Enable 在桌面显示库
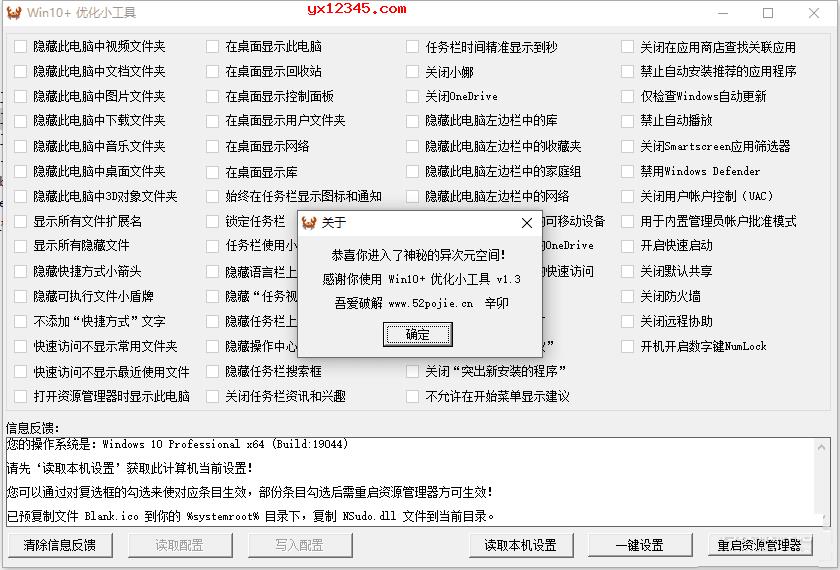The width and height of the screenshot is (840, 570). click(x=213, y=172)
